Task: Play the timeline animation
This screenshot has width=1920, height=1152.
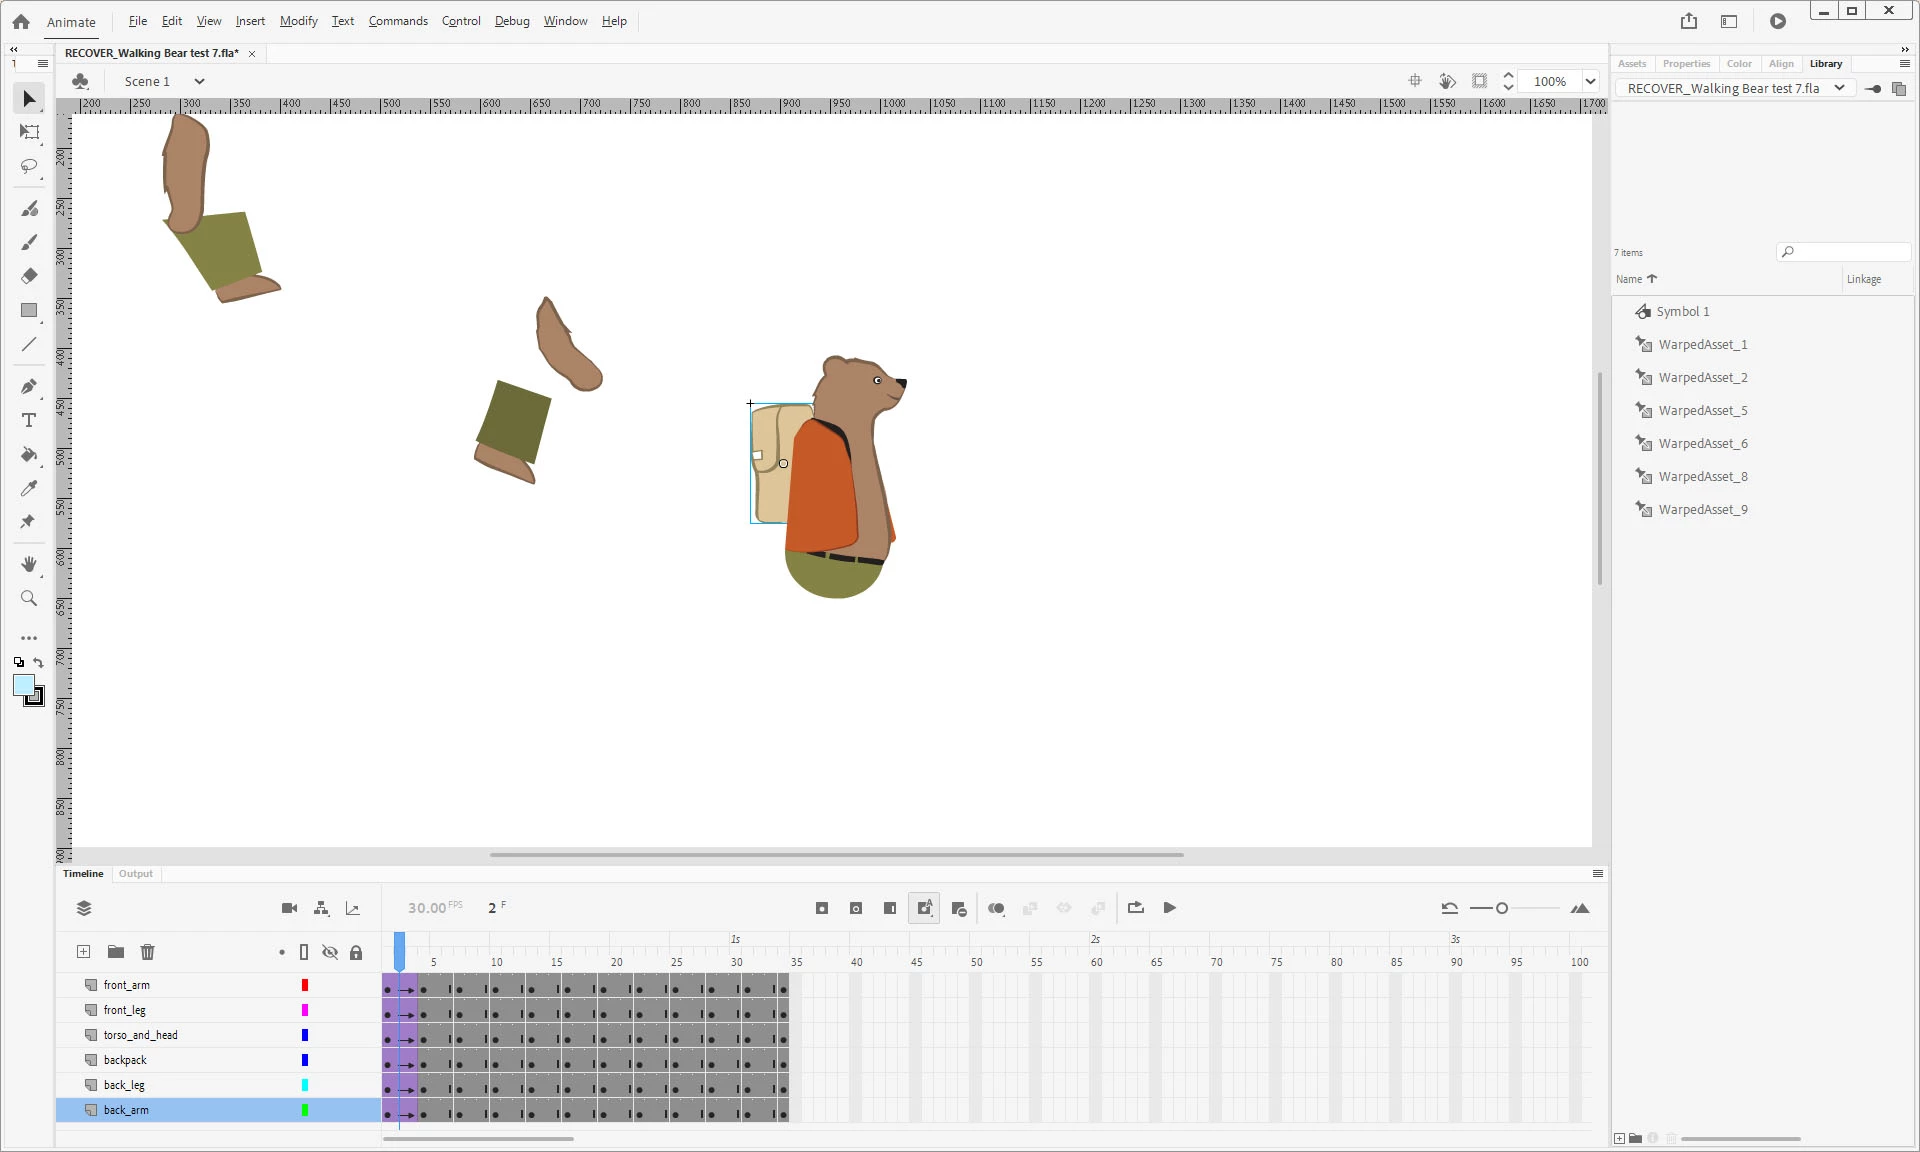Action: pyautogui.click(x=1169, y=908)
